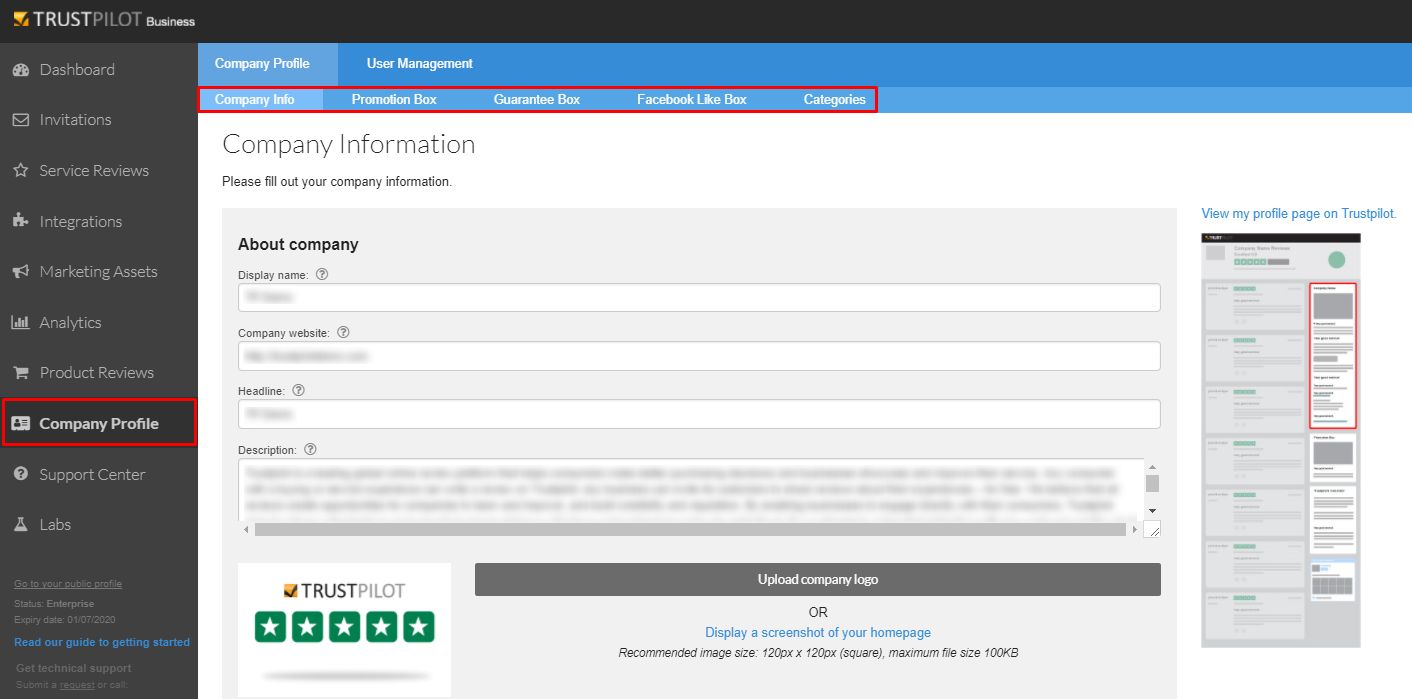Click the Support Center question icon
1412x699 pixels.
pyautogui.click(x=21, y=474)
